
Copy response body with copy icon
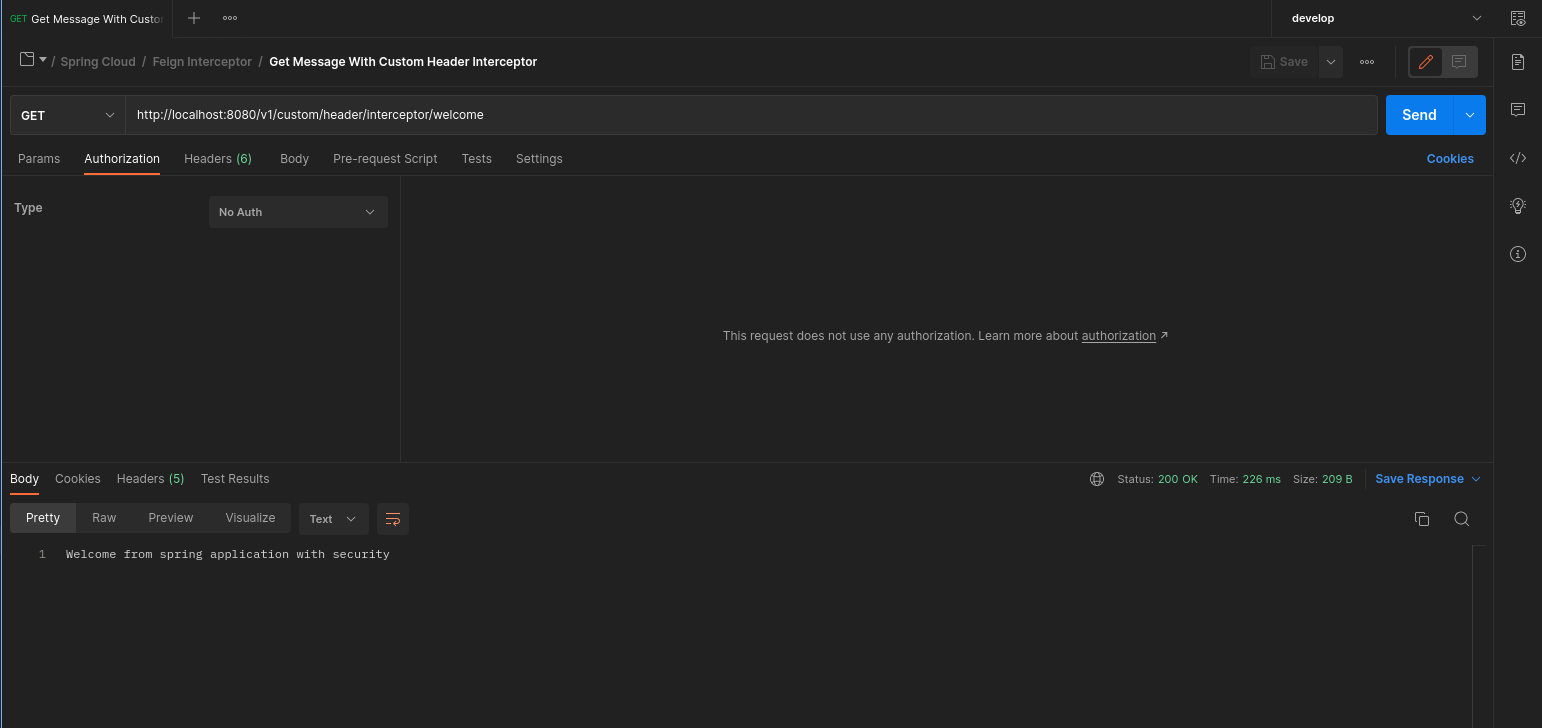point(1421,519)
